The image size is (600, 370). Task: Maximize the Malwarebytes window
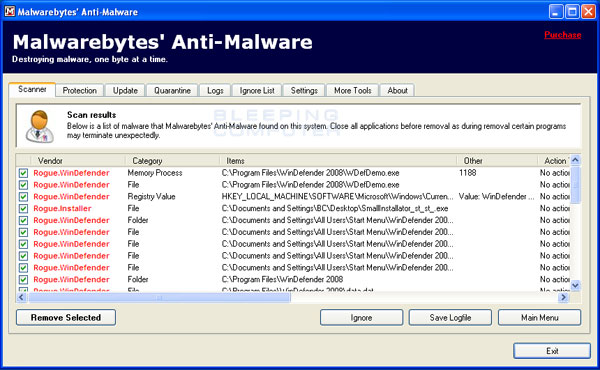coord(572,11)
